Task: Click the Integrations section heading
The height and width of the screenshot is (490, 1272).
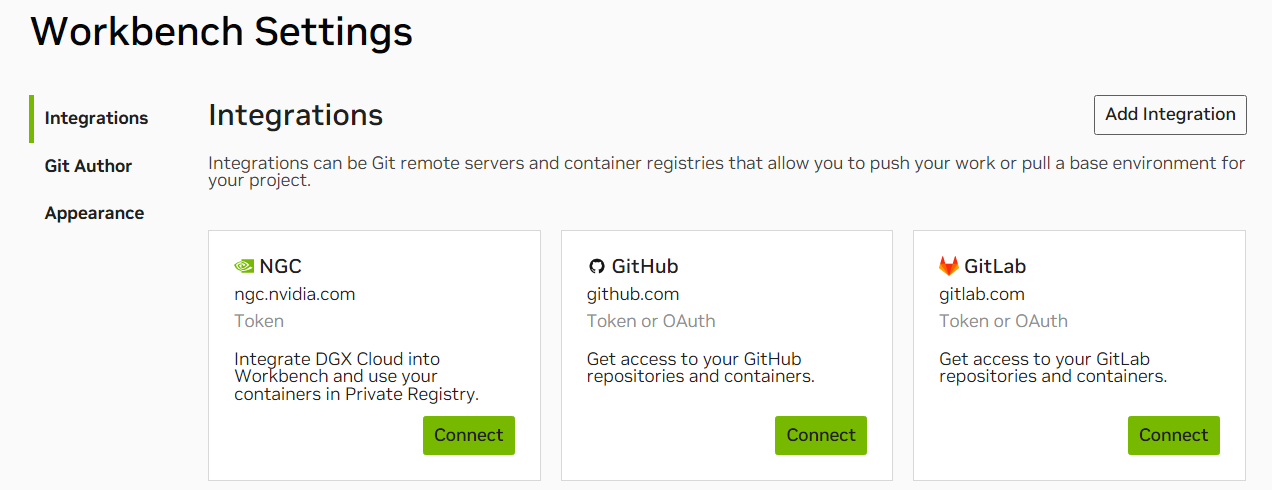Action: (295, 115)
